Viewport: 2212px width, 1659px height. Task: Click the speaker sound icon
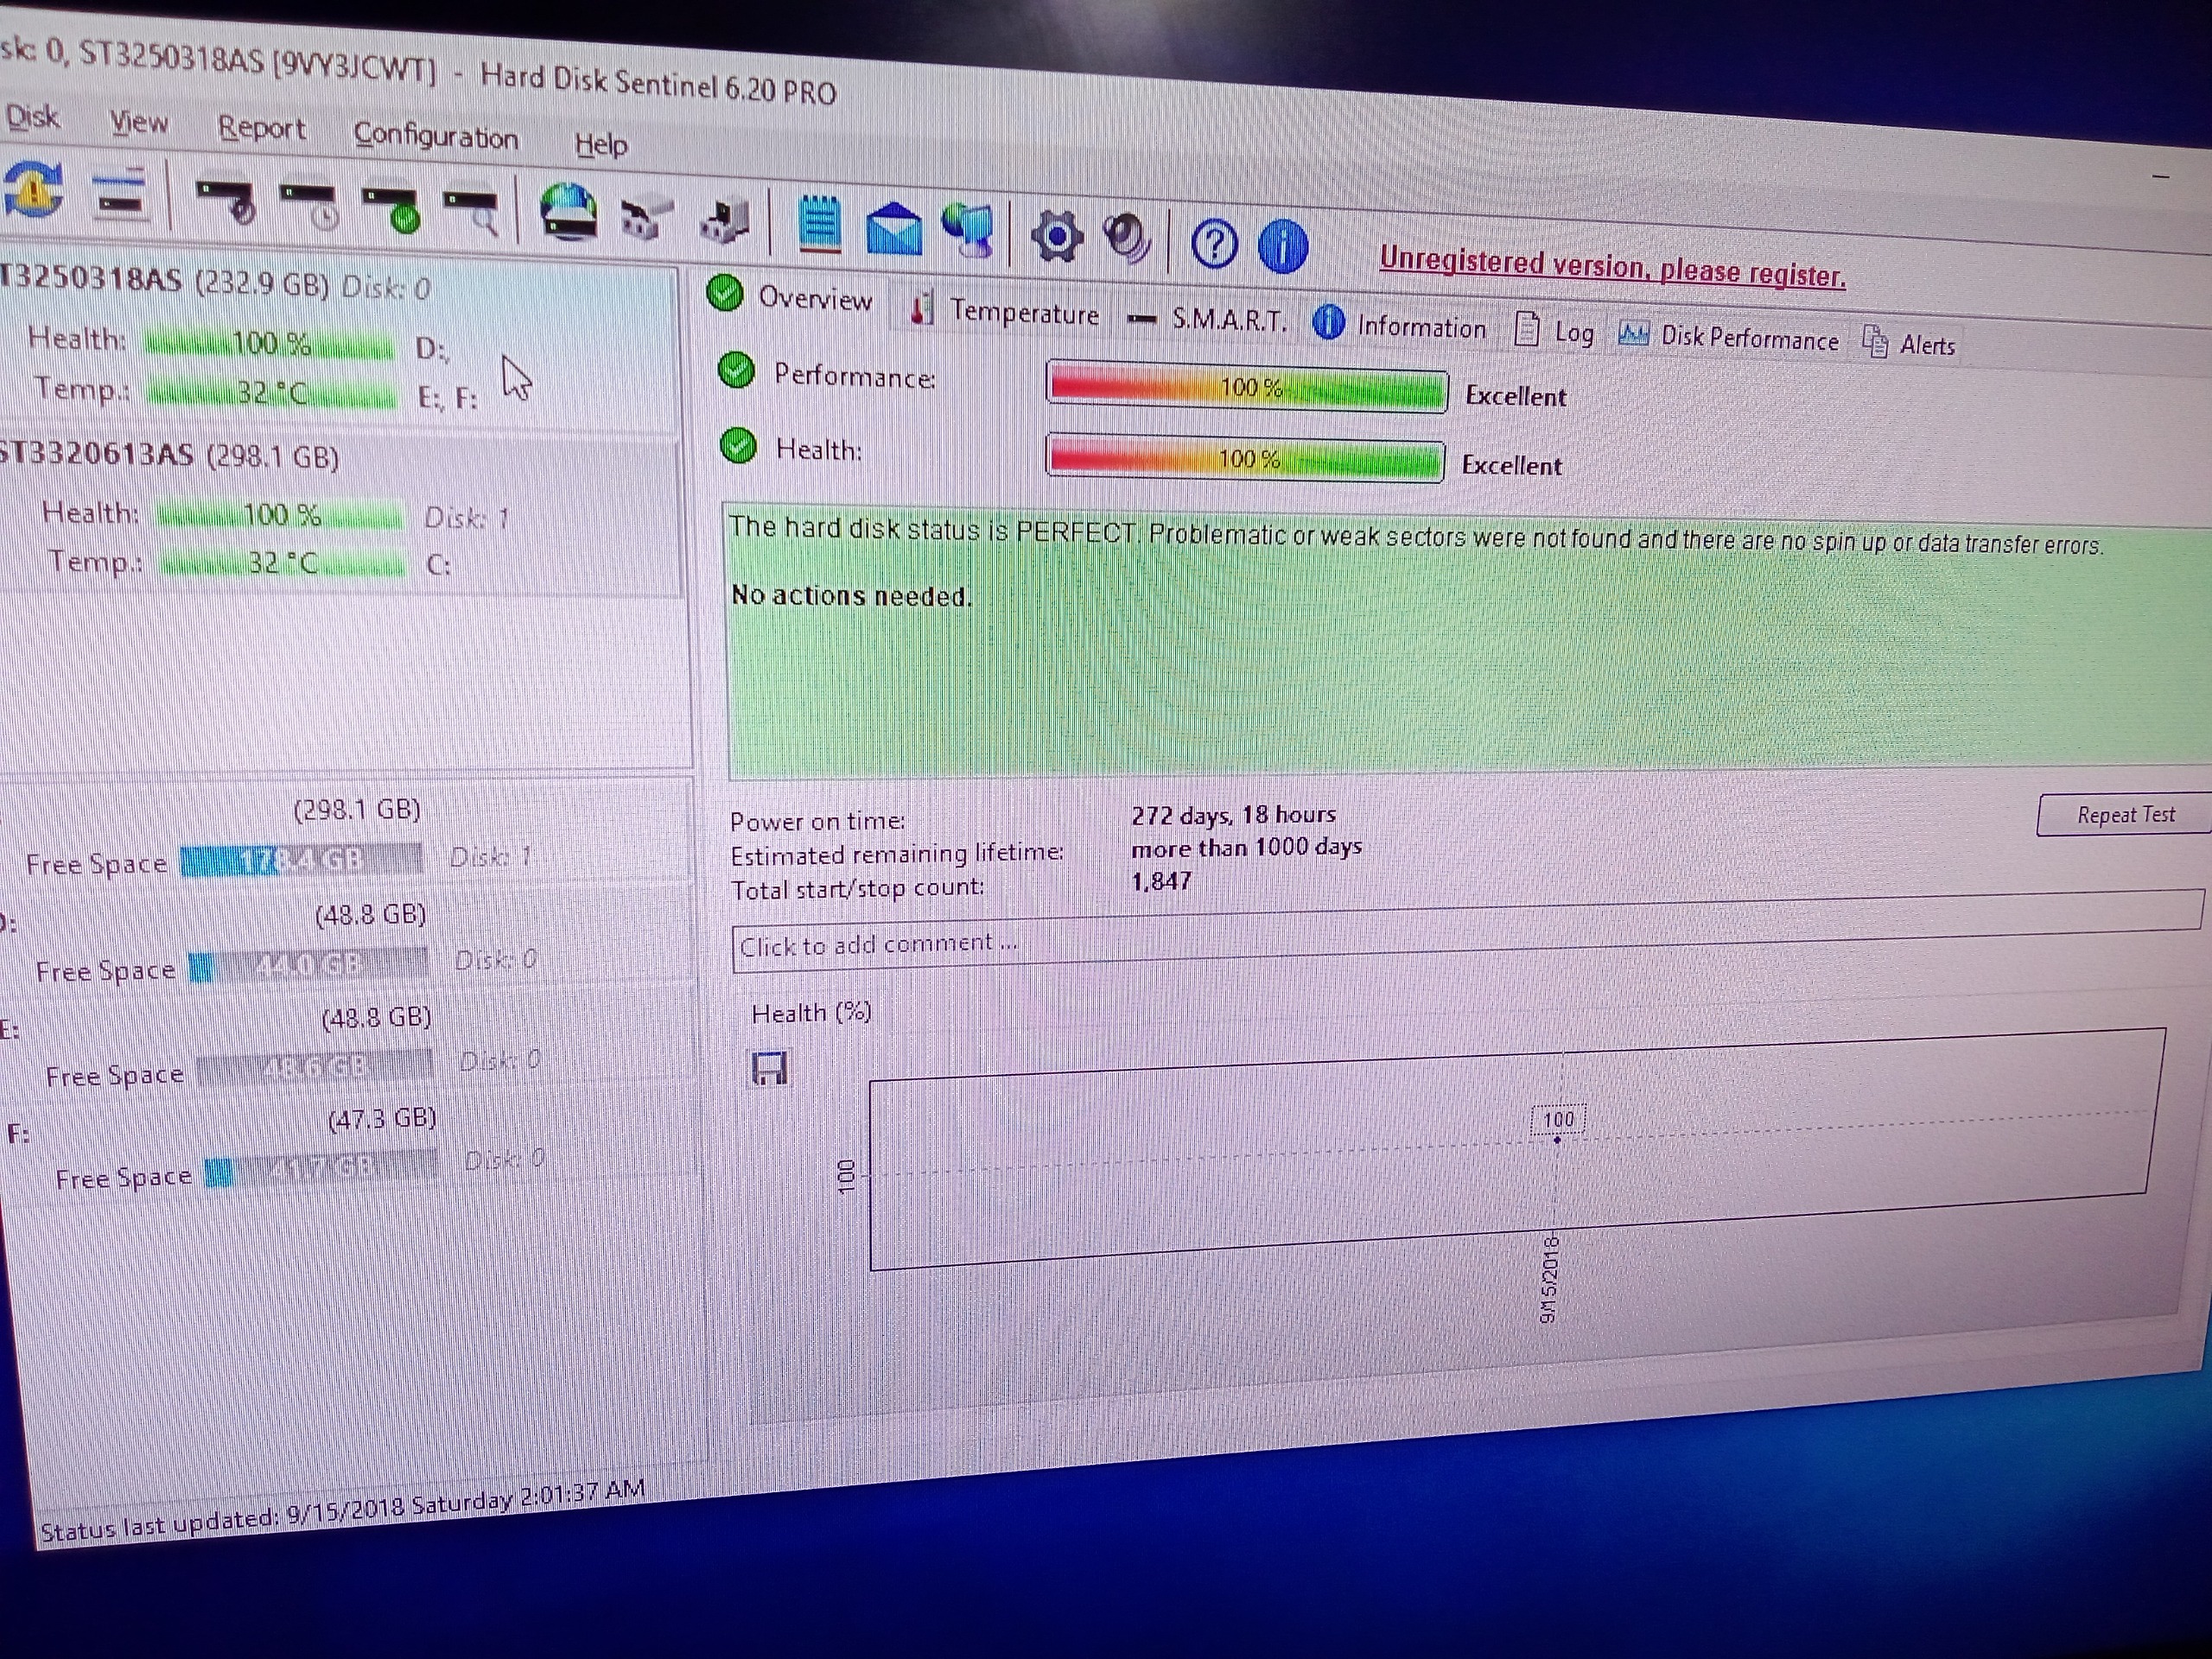point(1128,238)
